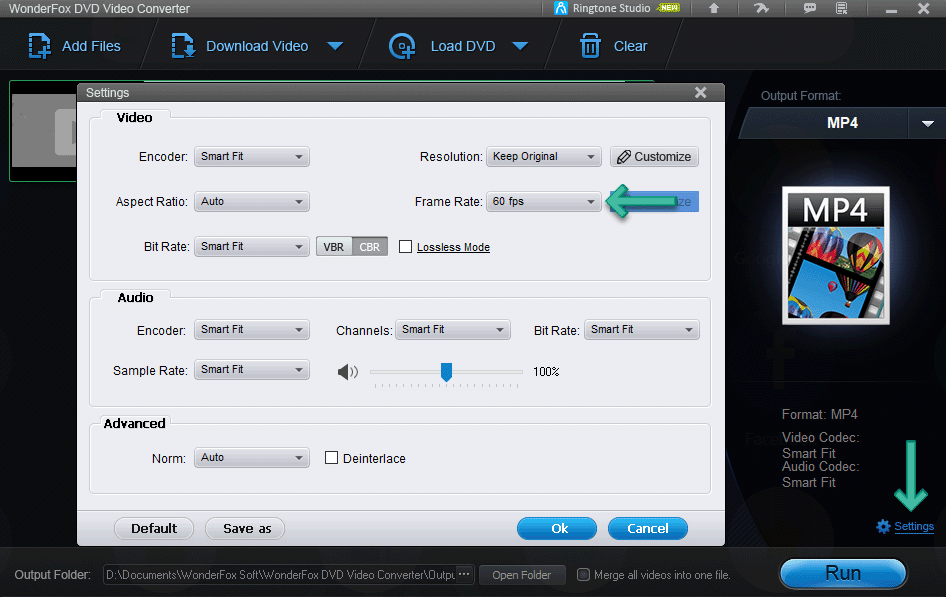Click the Load DVD icon
This screenshot has width=946, height=597.
coord(402,45)
